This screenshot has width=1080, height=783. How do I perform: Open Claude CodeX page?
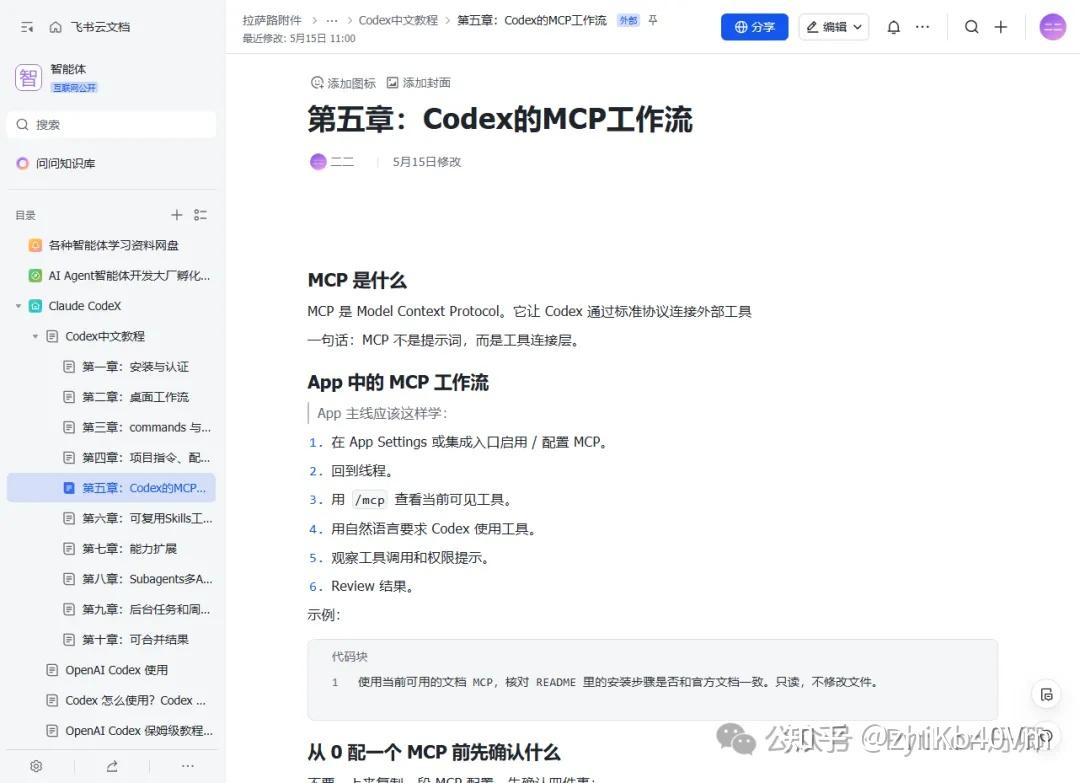85,306
